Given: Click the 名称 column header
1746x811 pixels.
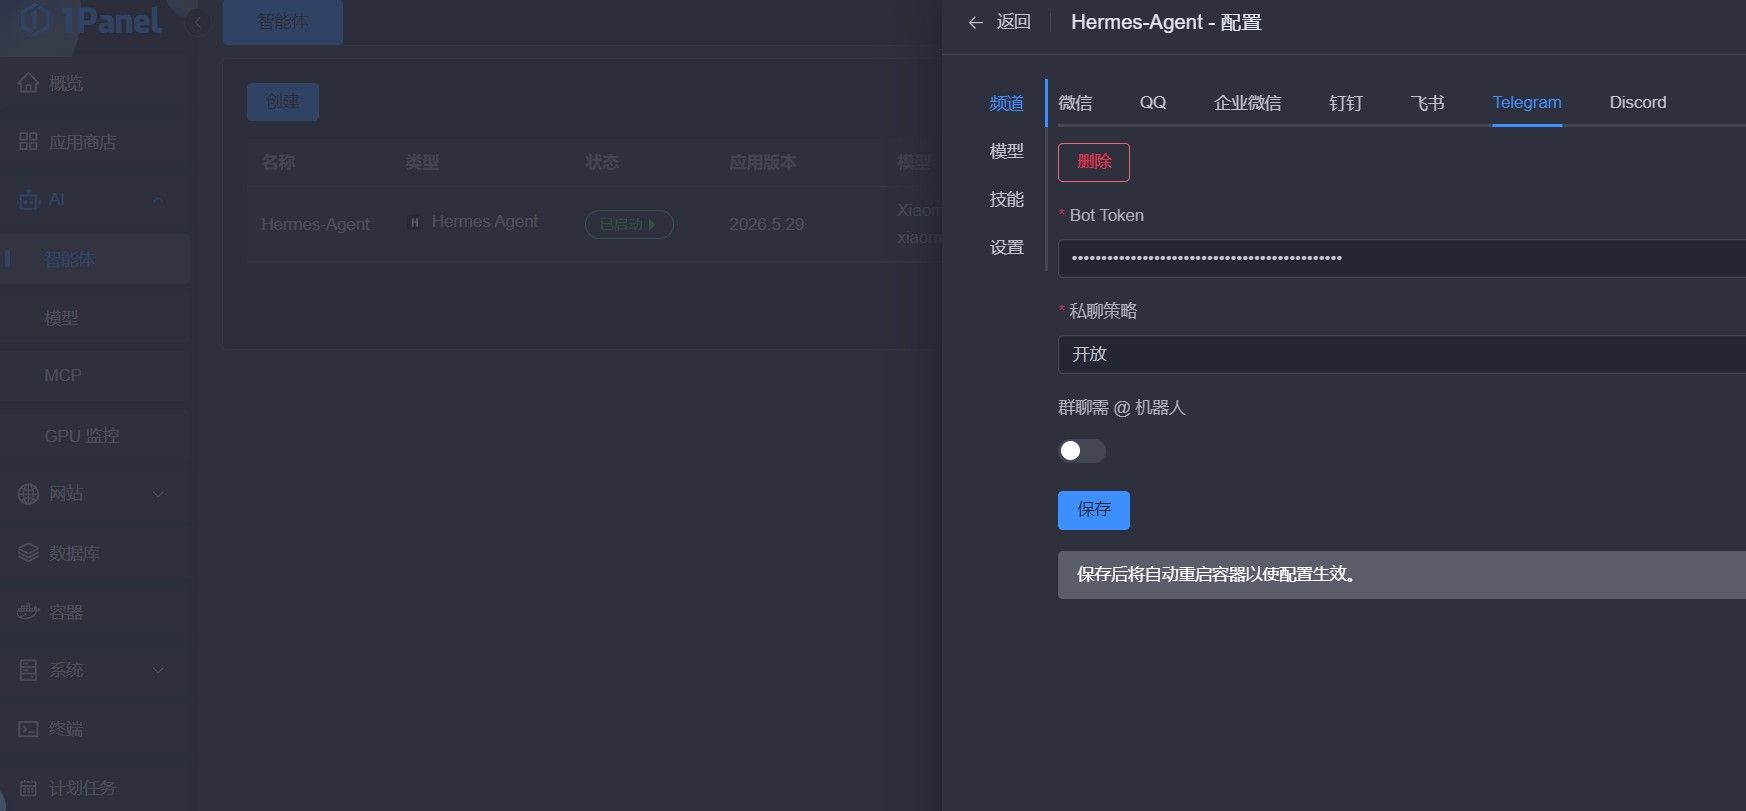Looking at the screenshot, I should pyautogui.click(x=278, y=162).
